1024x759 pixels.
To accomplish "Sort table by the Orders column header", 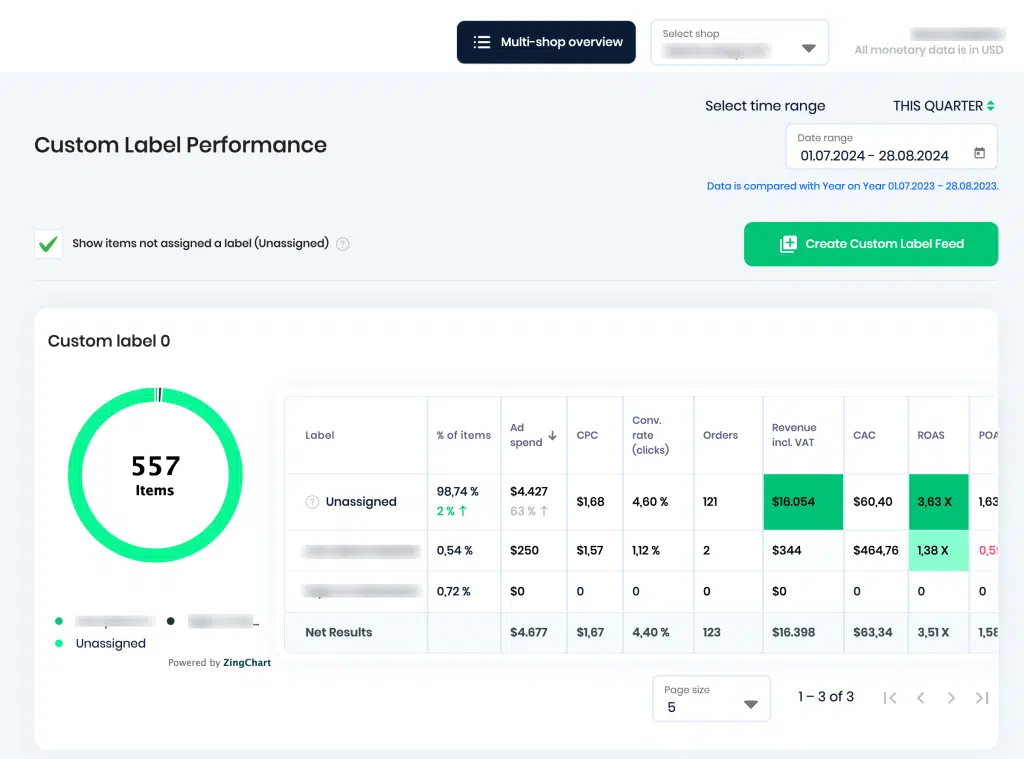I will click(720, 435).
